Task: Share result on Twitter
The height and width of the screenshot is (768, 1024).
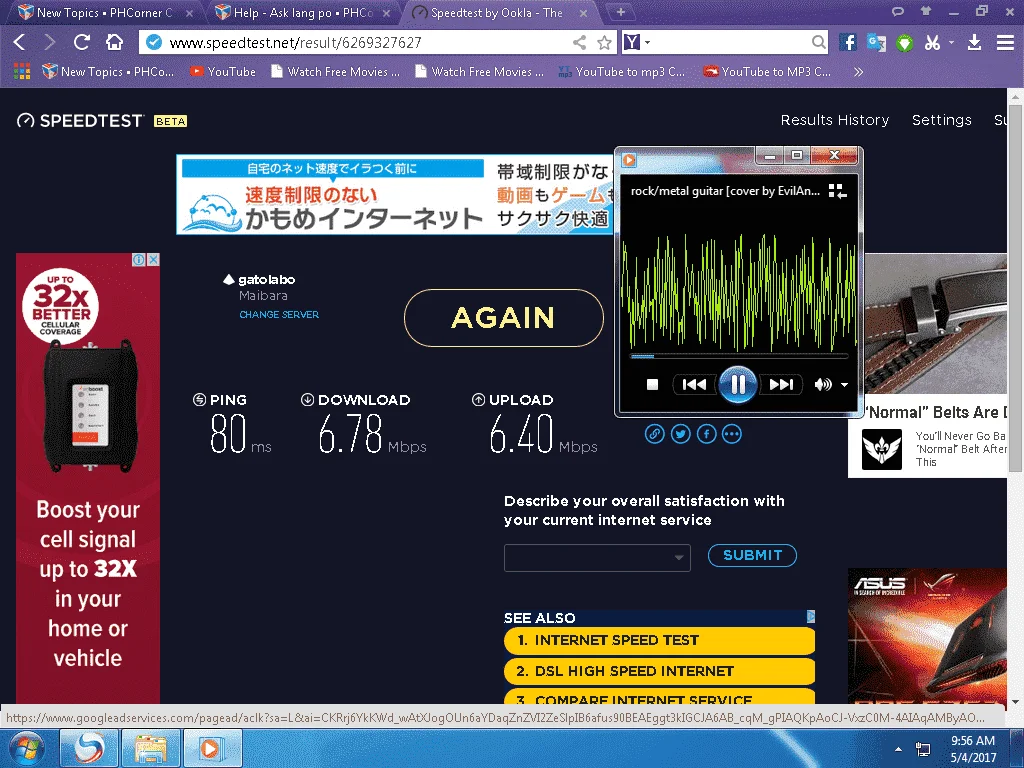Action: tap(680, 434)
